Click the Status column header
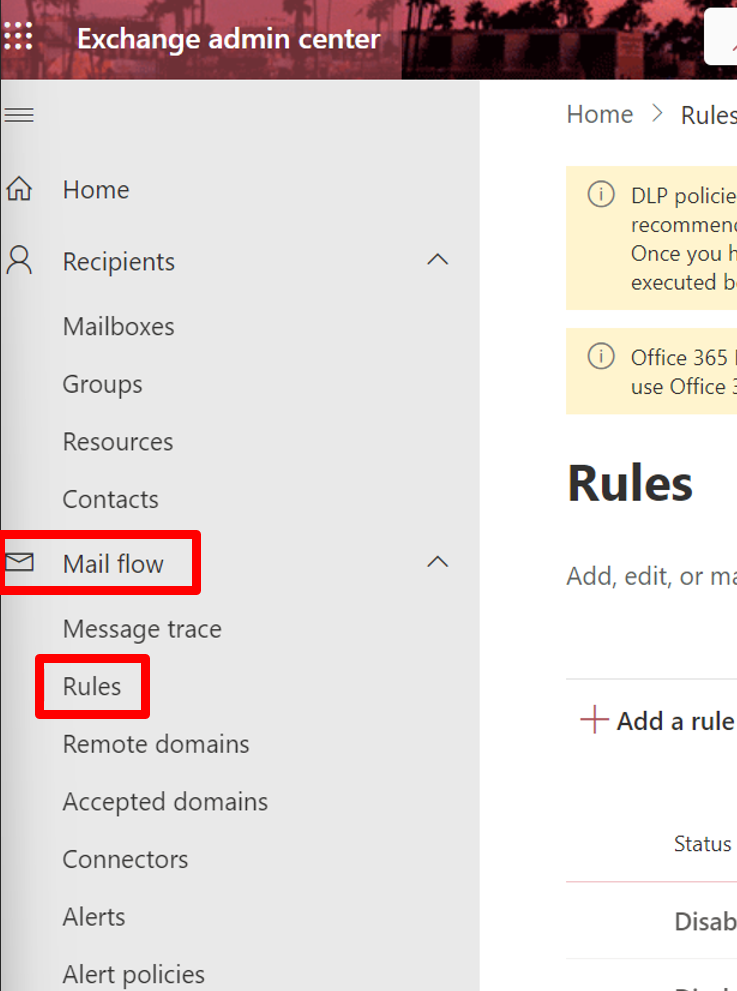Screen dimensions: 737x991 [702, 844]
